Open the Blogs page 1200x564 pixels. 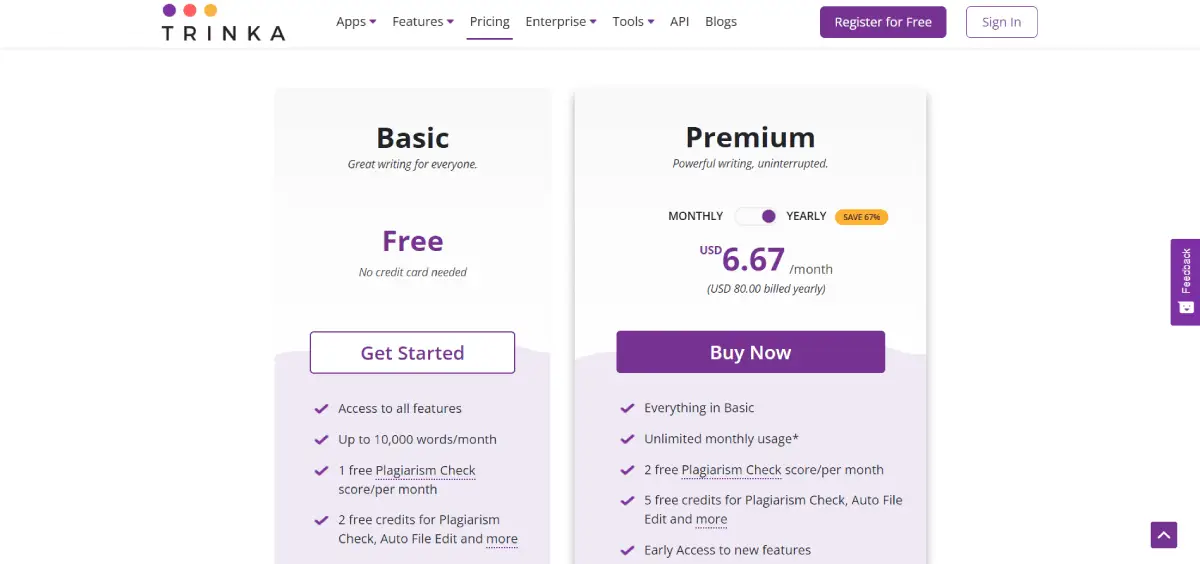pos(721,22)
